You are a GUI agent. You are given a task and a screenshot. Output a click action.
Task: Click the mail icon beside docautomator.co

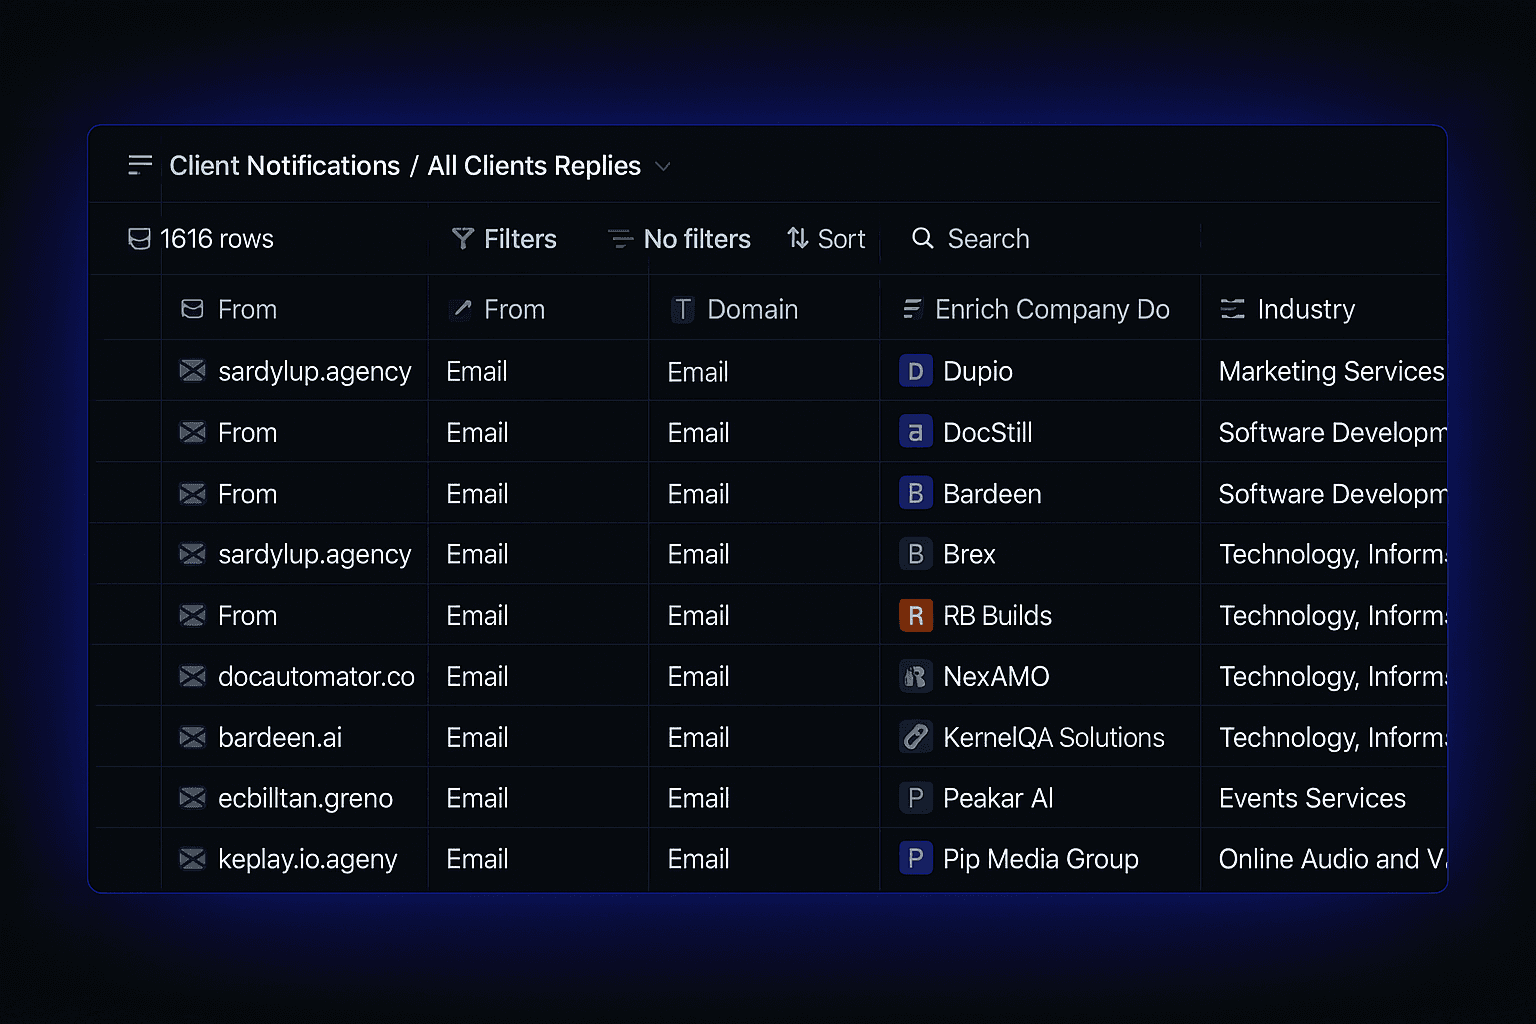click(x=192, y=676)
